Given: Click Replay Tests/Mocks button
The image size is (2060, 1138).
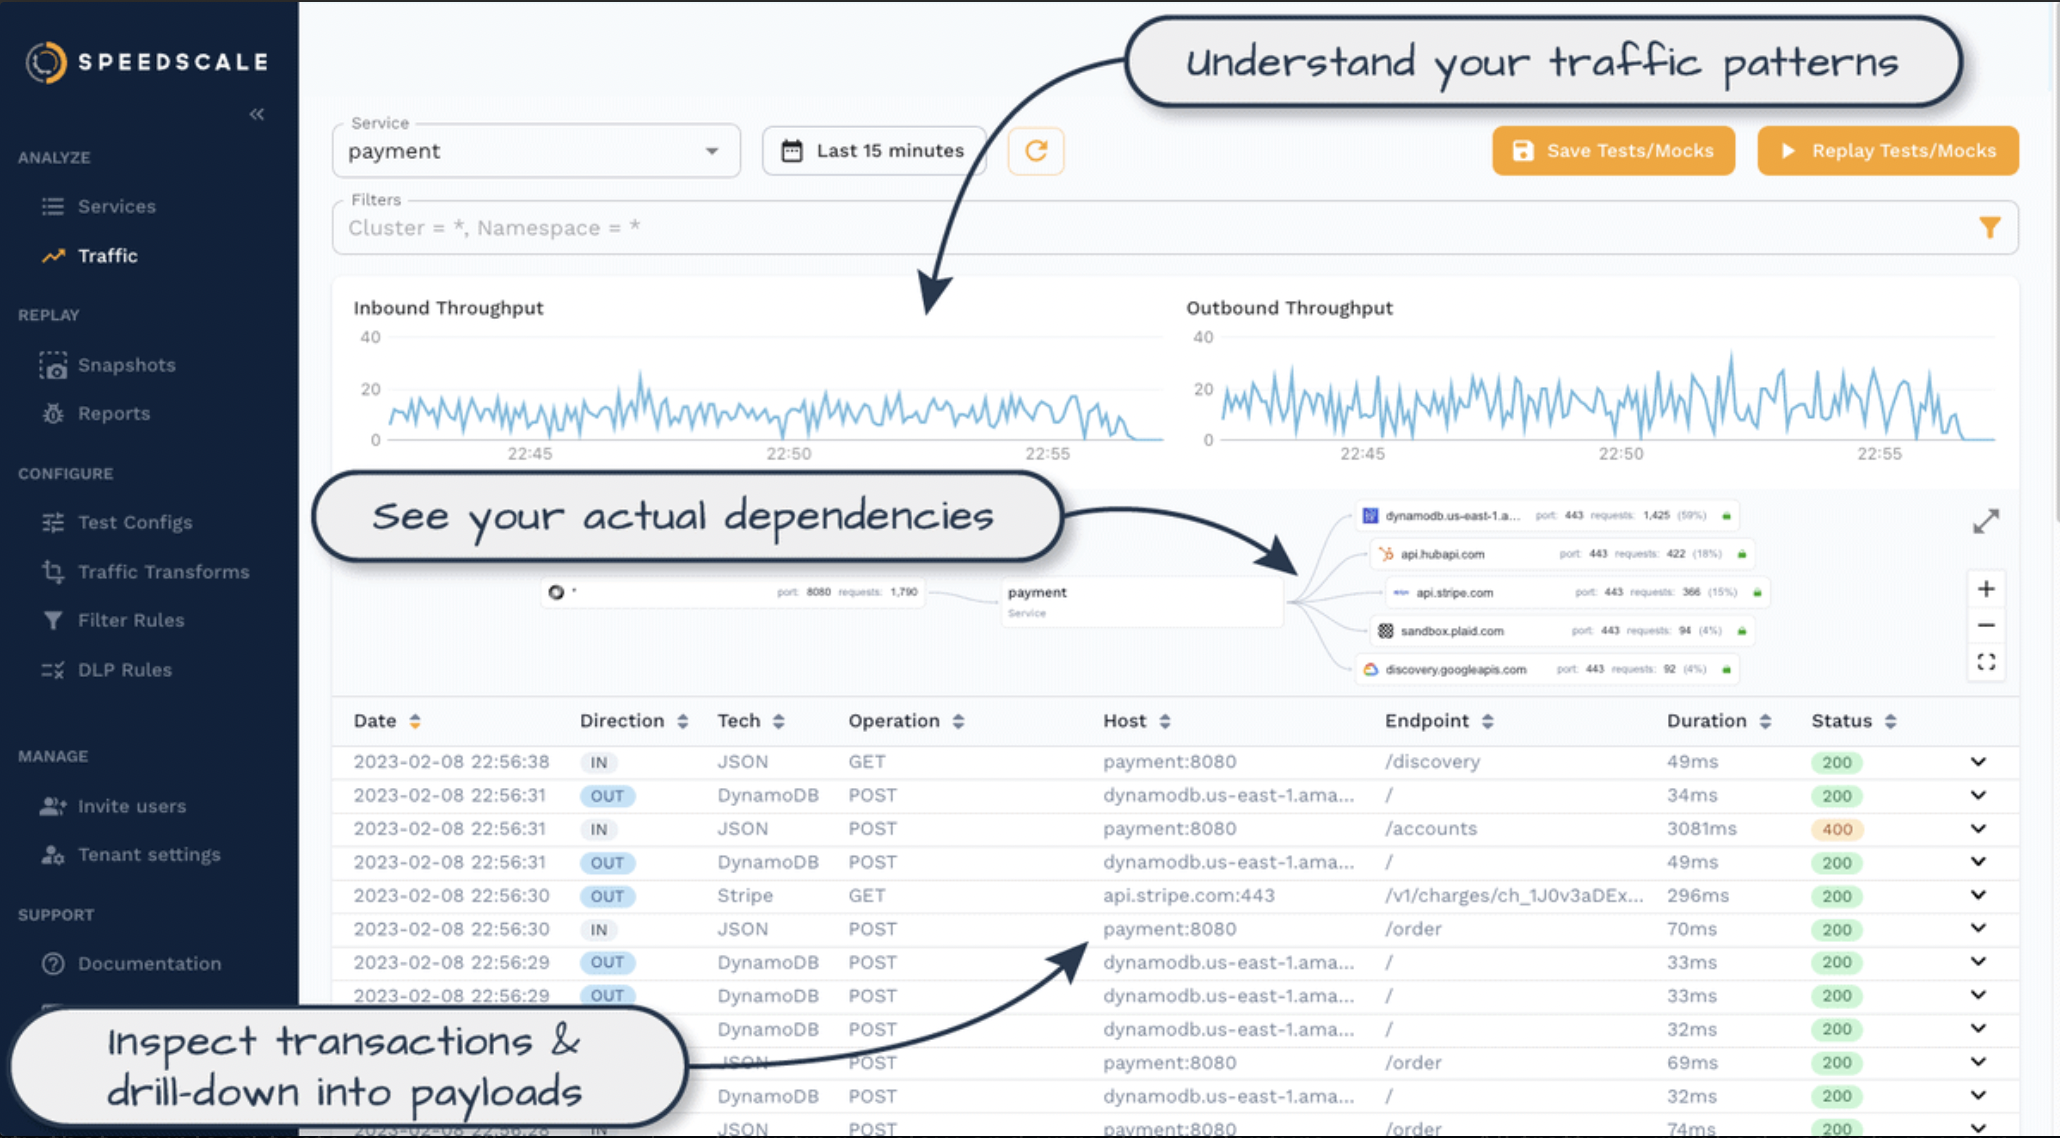Looking at the screenshot, I should [1888, 151].
